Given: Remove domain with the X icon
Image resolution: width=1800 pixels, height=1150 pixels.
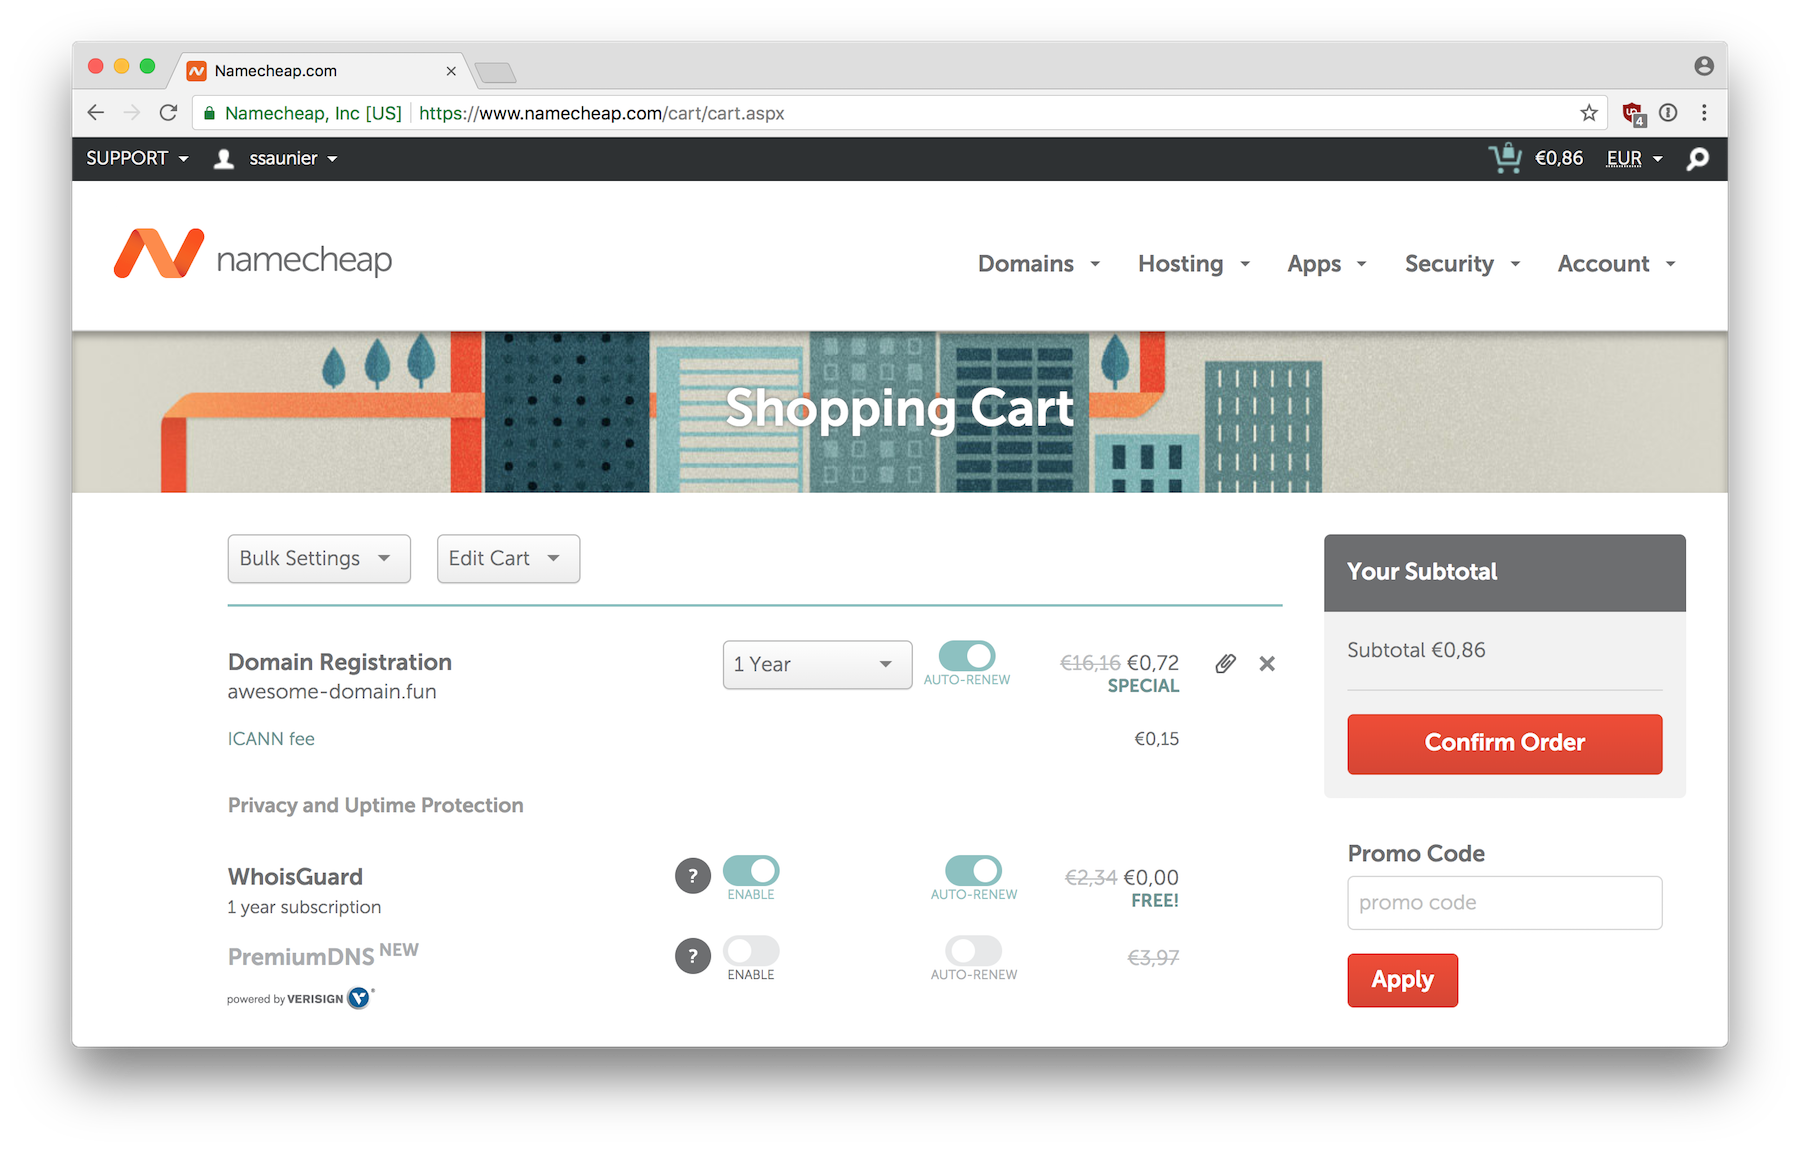Looking at the screenshot, I should pos(1267,664).
